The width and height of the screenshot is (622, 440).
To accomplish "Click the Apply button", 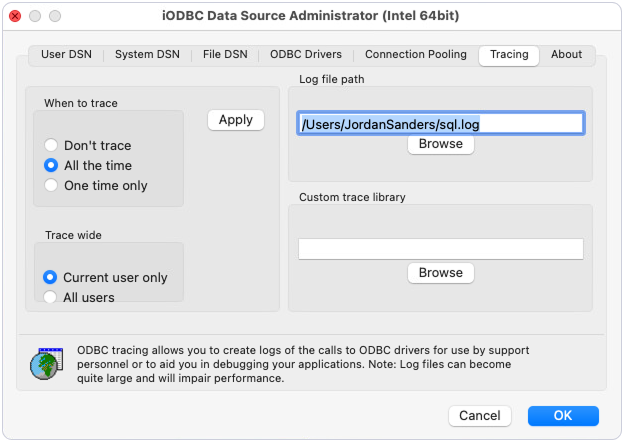I will pyautogui.click(x=236, y=120).
